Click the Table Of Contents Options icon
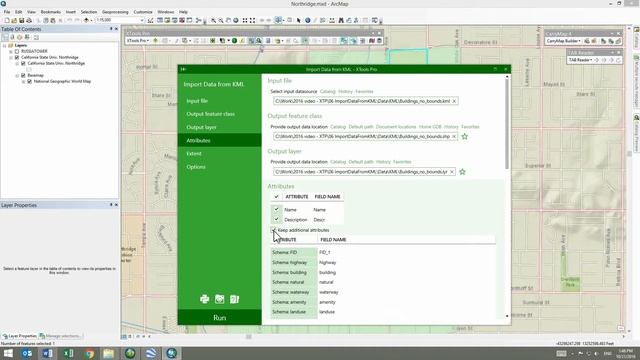Image resolution: width=640 pixels, height=360 pixels. pyautogui.click(x=36, y=37)
